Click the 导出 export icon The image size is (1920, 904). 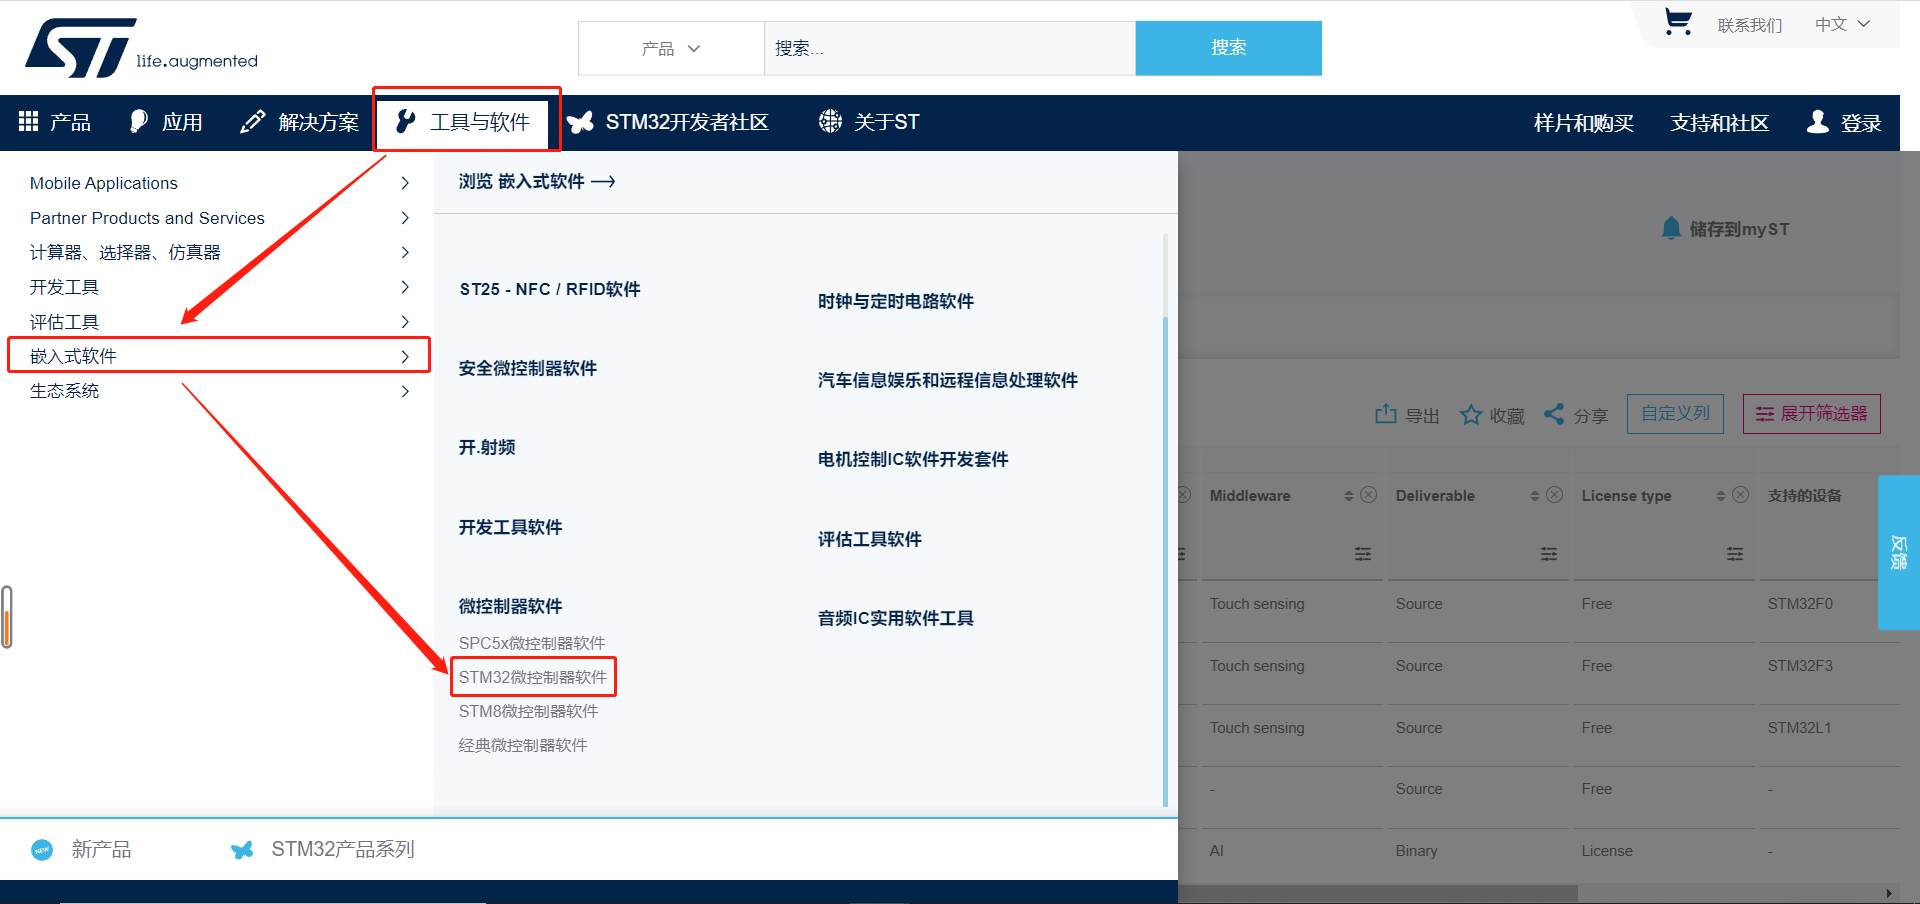click(1385, 414)
